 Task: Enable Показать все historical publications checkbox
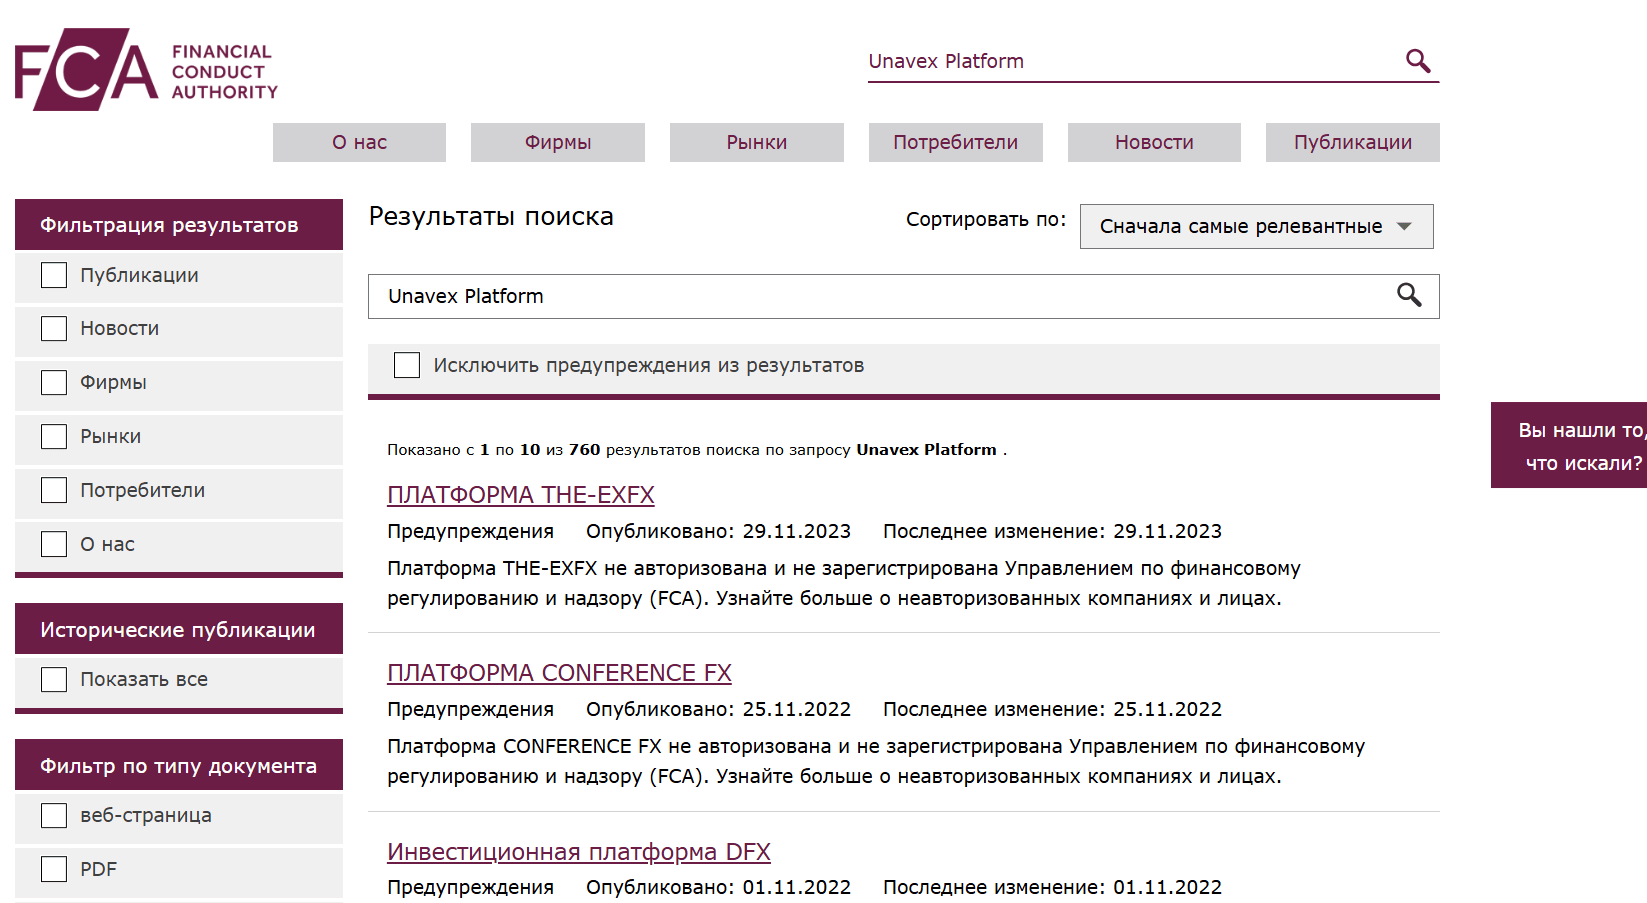(x=54, y=679)
